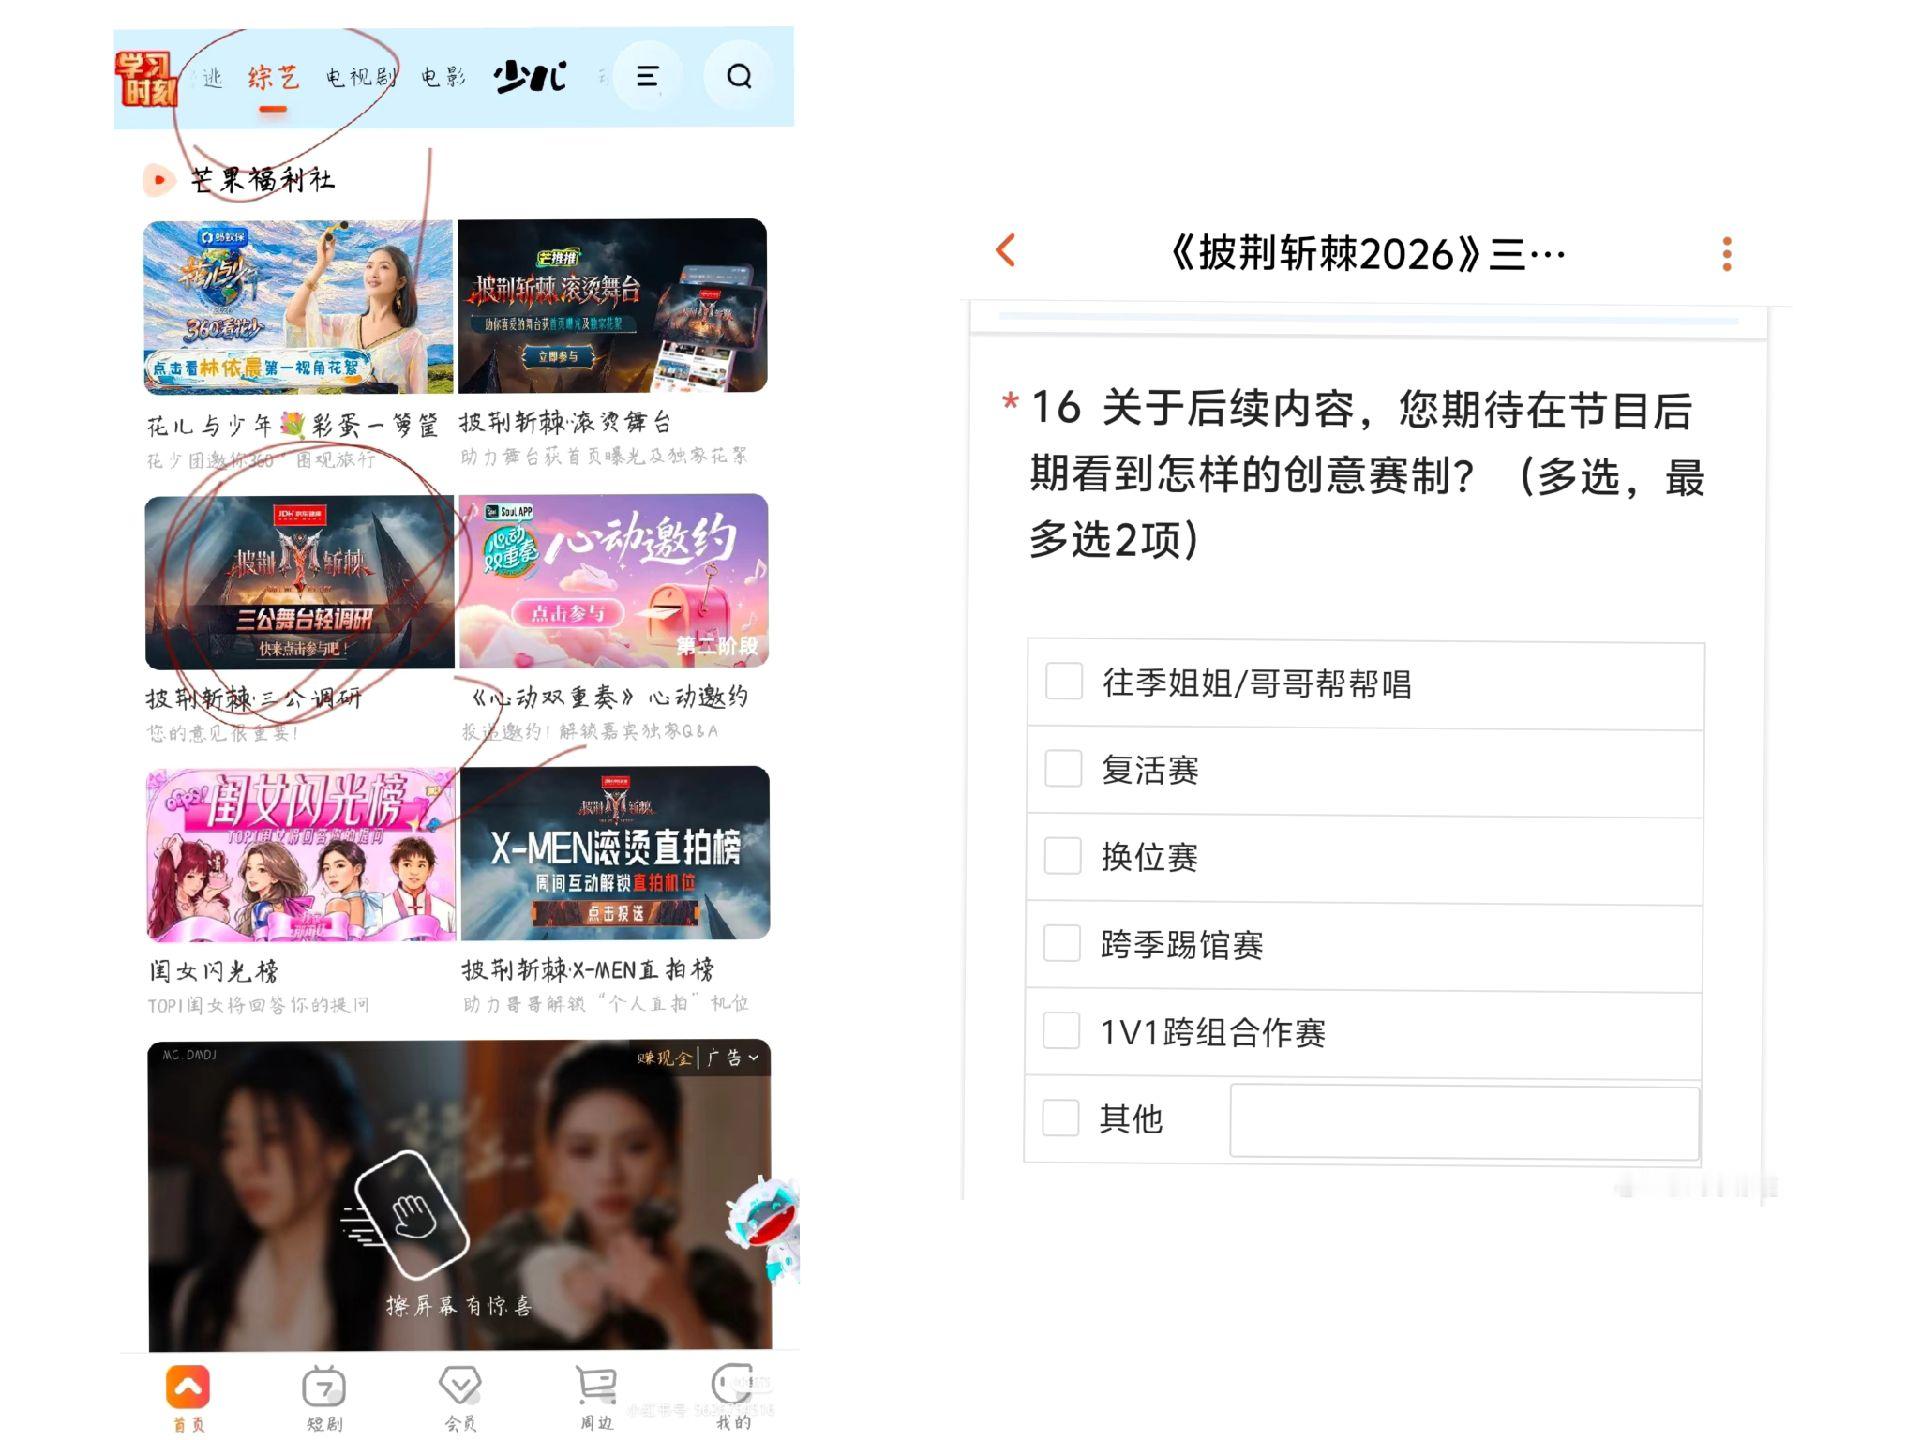Screen dimensions: 1920x1440
Task: Tap the floating robot mascot
Action: (x=764, y=1229)
